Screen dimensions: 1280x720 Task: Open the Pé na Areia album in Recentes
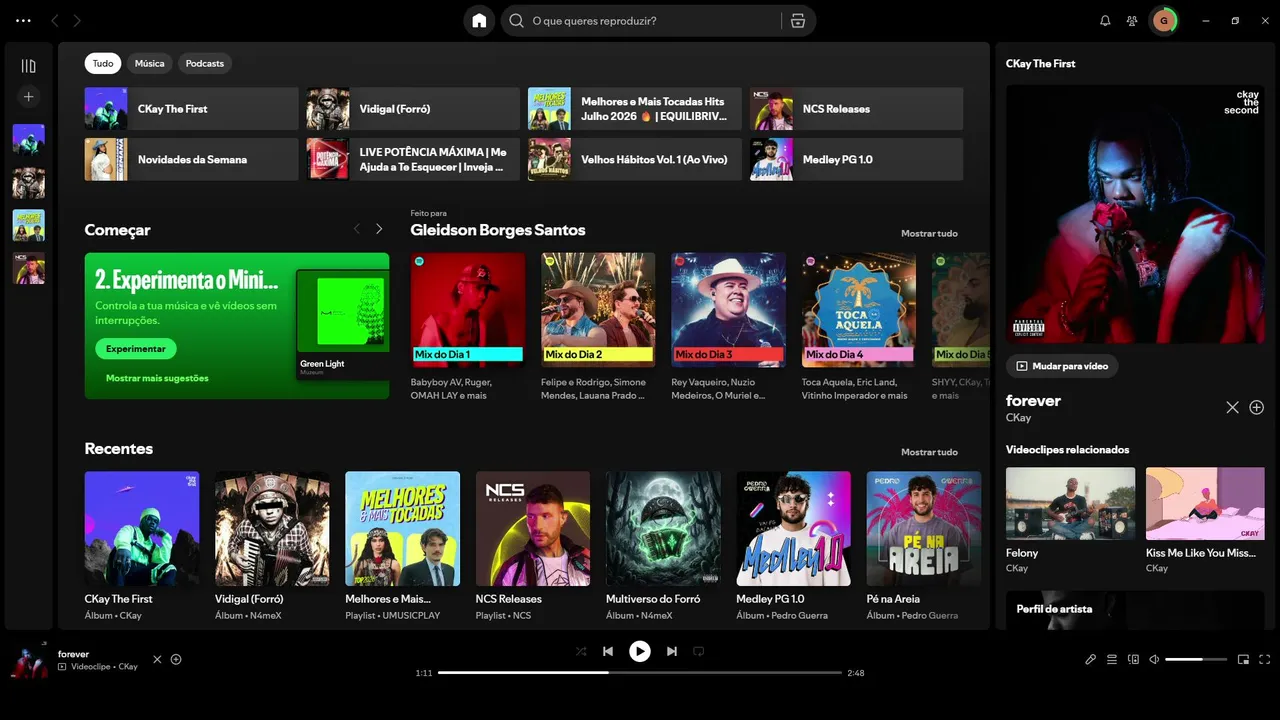click(924, 546)
